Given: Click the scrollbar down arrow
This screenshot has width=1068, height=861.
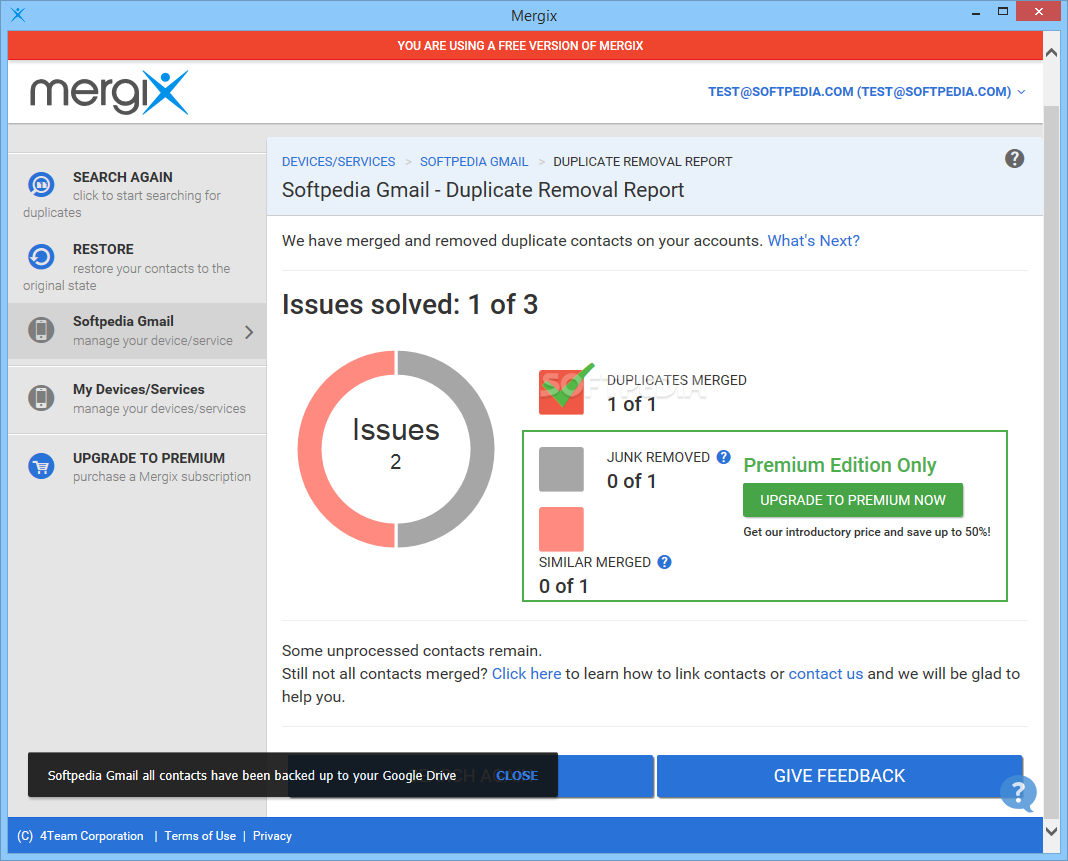Looking at the screenshot, I should [x=1052, y=832].
